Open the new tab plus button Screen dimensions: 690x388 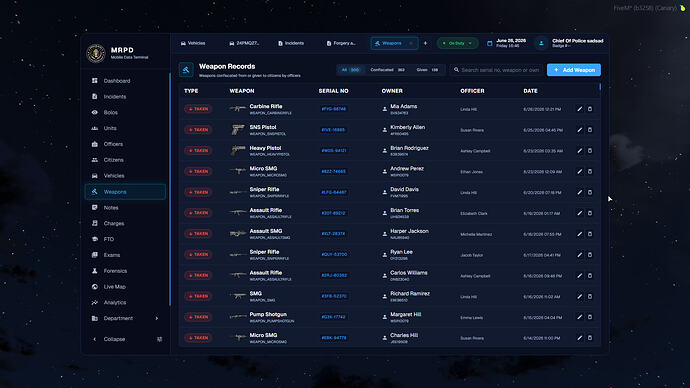click(425, 43)
